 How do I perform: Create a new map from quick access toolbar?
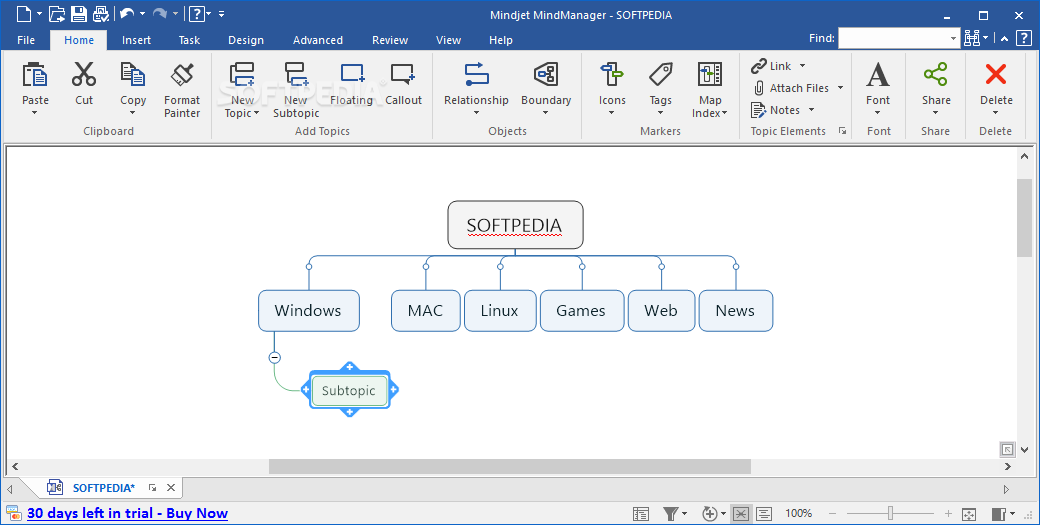23,13
